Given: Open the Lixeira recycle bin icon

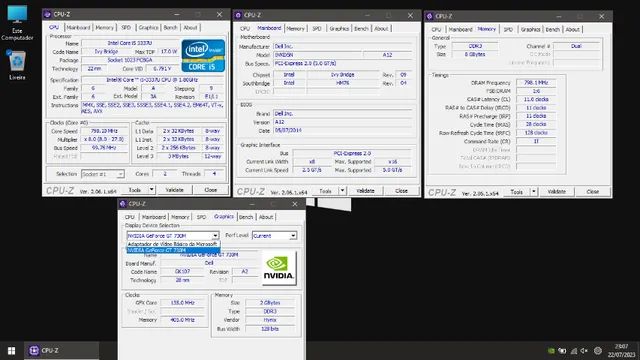Looking at the screenshot, I should coord(17,65).
